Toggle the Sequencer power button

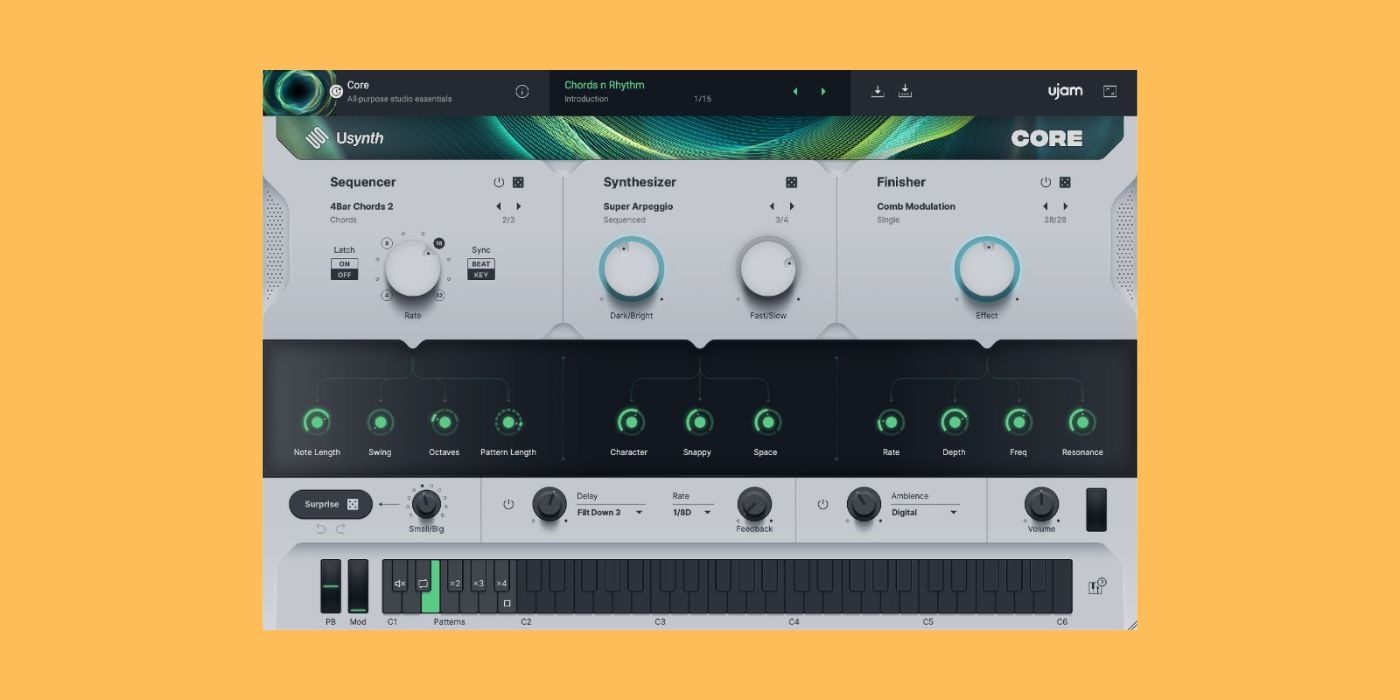tap(499, 182)
